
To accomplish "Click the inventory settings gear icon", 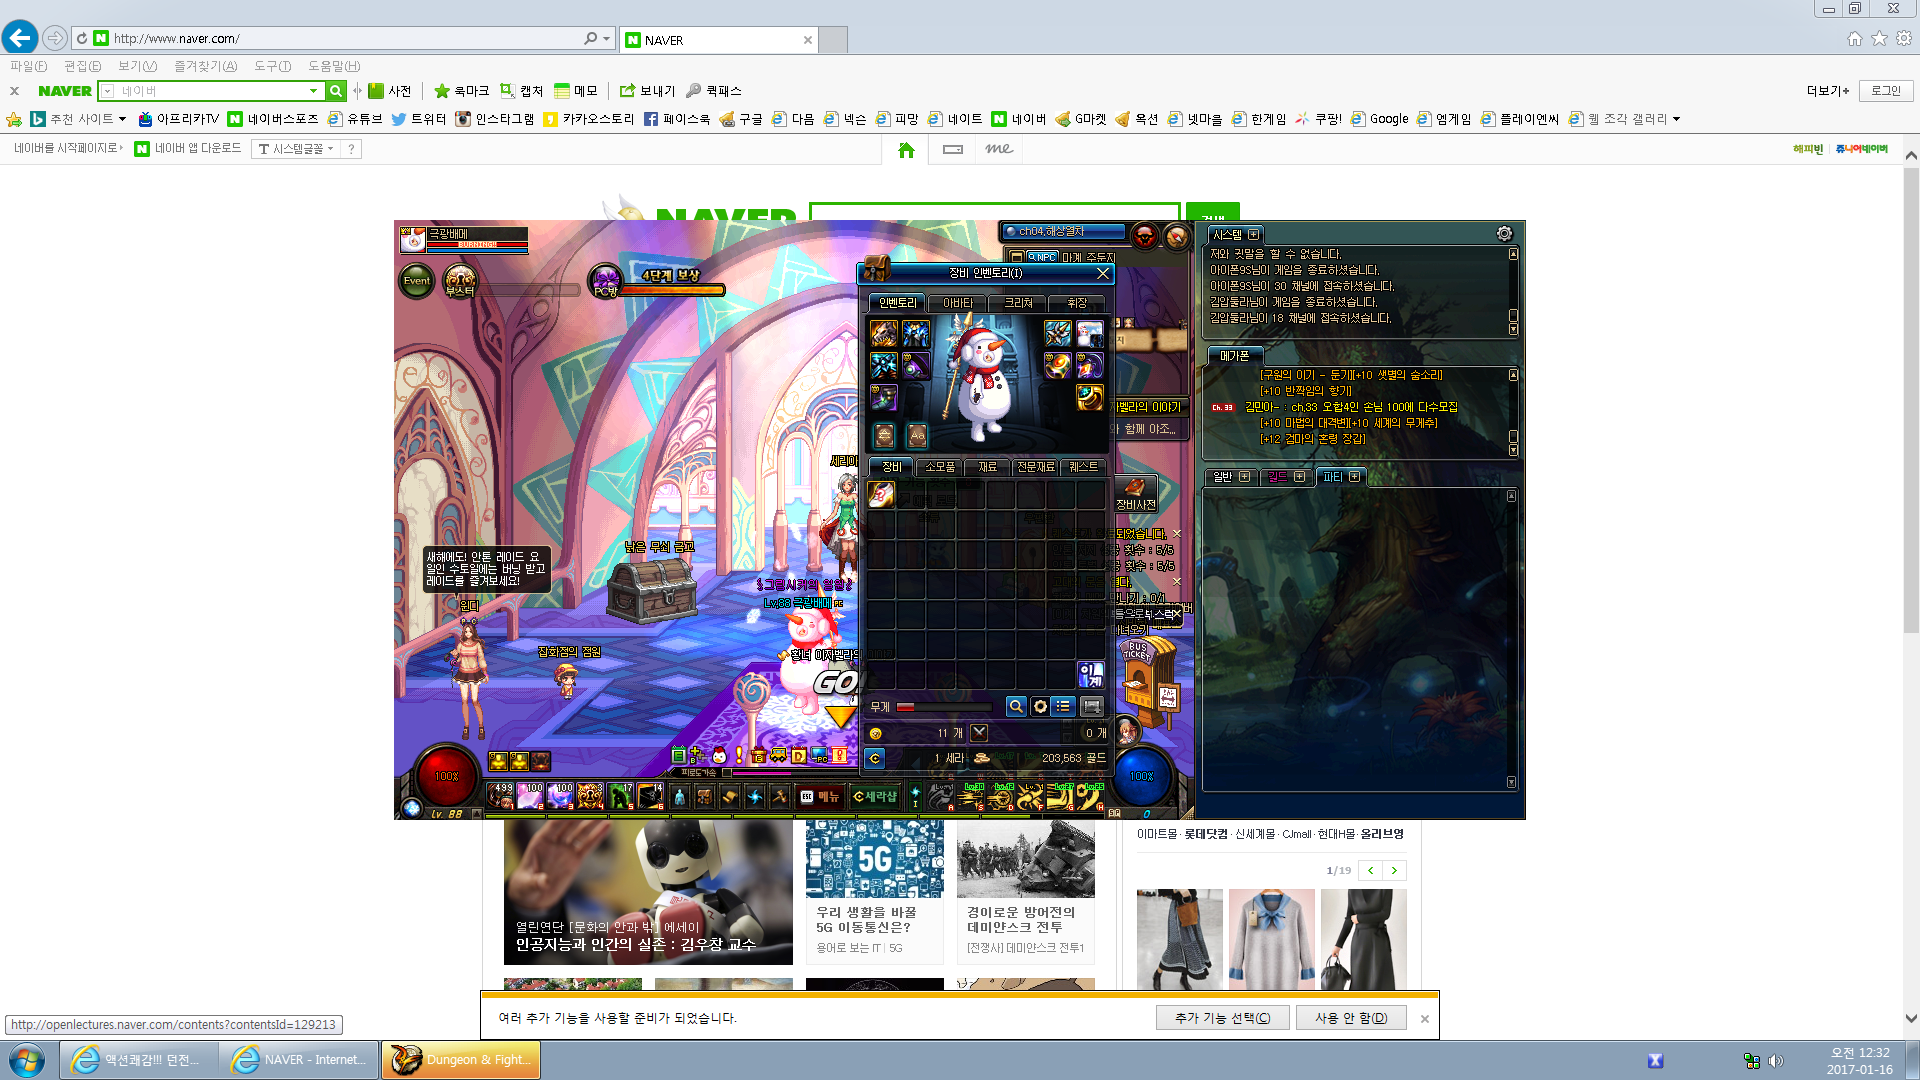I will click(x=1040, y=706).
